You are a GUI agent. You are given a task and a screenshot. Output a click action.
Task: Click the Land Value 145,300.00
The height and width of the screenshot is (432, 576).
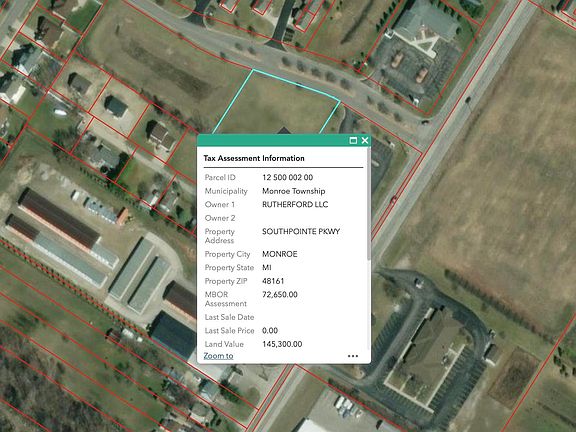point(282,344)
